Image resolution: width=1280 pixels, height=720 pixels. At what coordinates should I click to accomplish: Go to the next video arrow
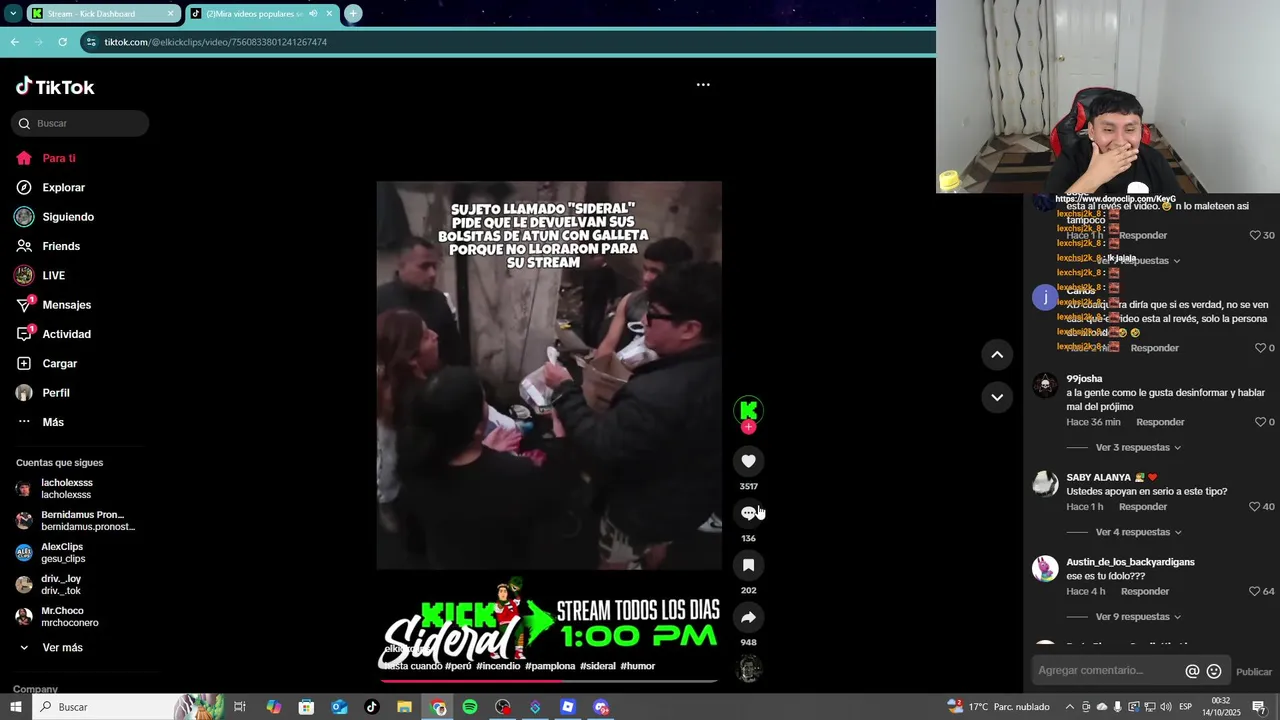click(997, 397)
